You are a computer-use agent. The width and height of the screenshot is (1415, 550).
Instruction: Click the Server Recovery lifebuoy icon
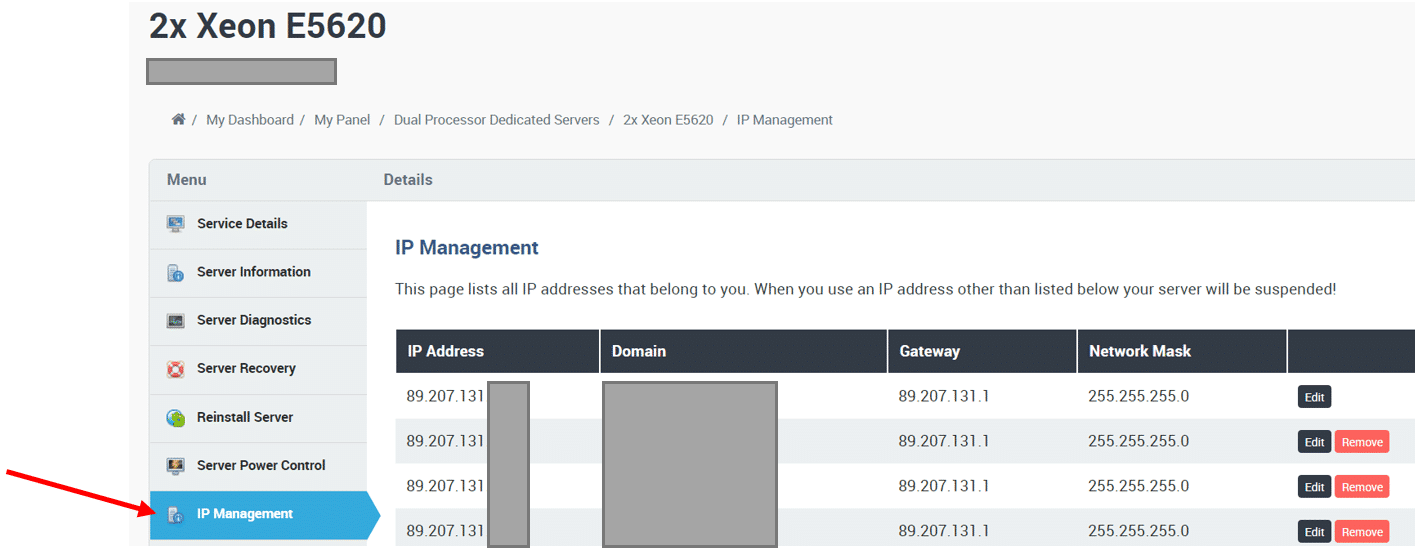(x=176, y=369)
